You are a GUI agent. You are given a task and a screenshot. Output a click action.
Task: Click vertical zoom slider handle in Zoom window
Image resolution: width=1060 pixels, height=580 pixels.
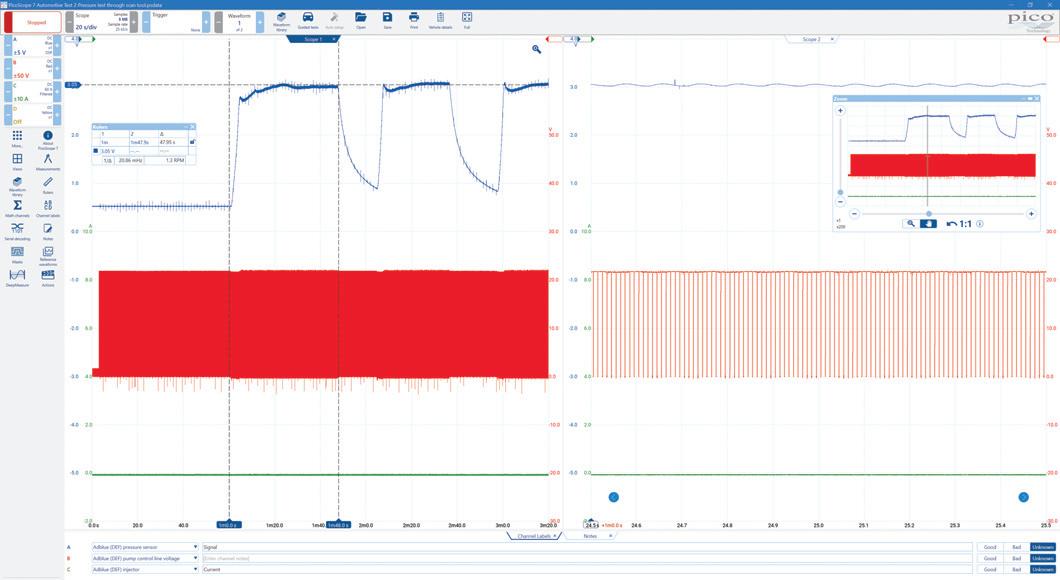pos(840,193)
